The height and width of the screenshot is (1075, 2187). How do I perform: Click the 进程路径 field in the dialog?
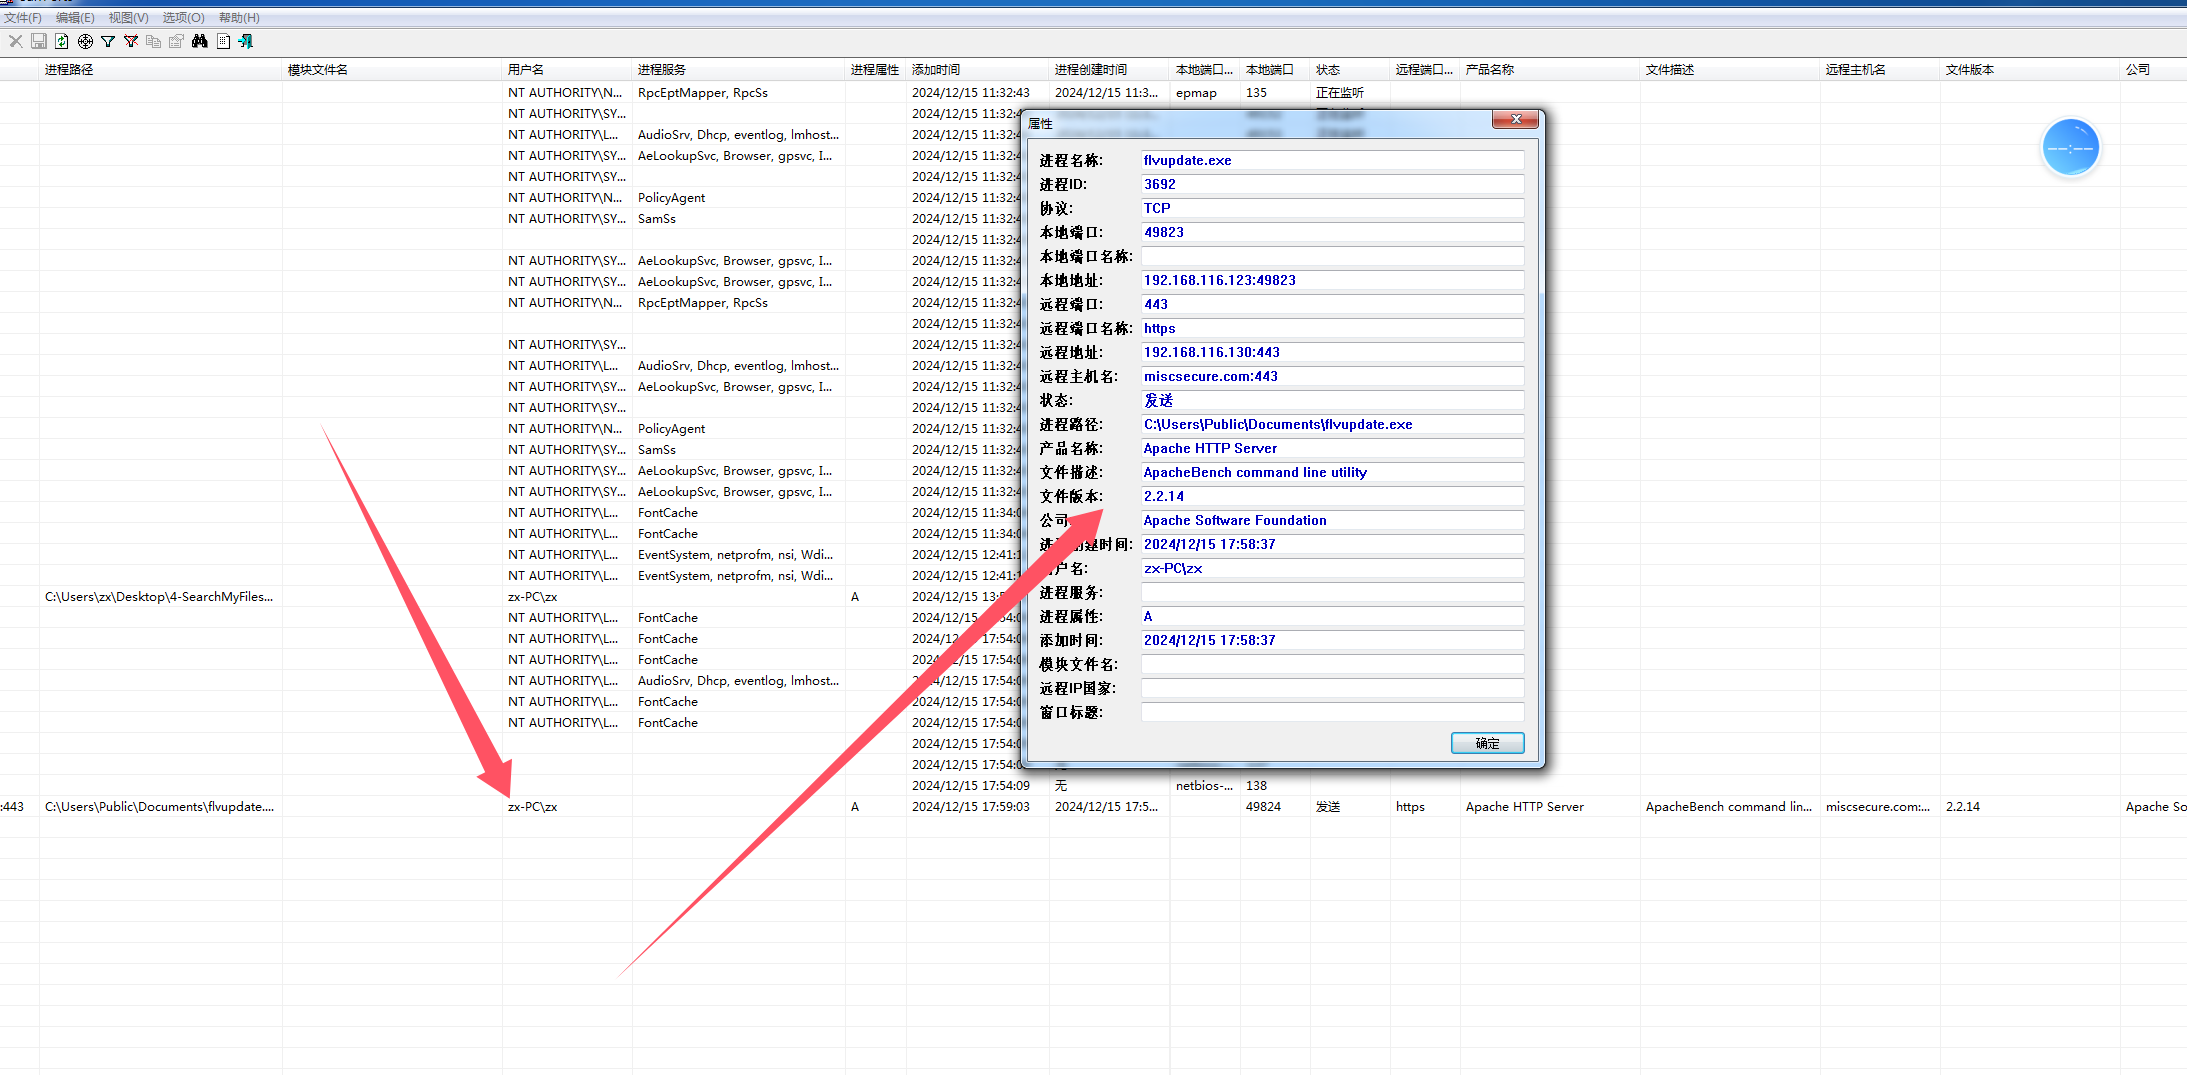1332,424
